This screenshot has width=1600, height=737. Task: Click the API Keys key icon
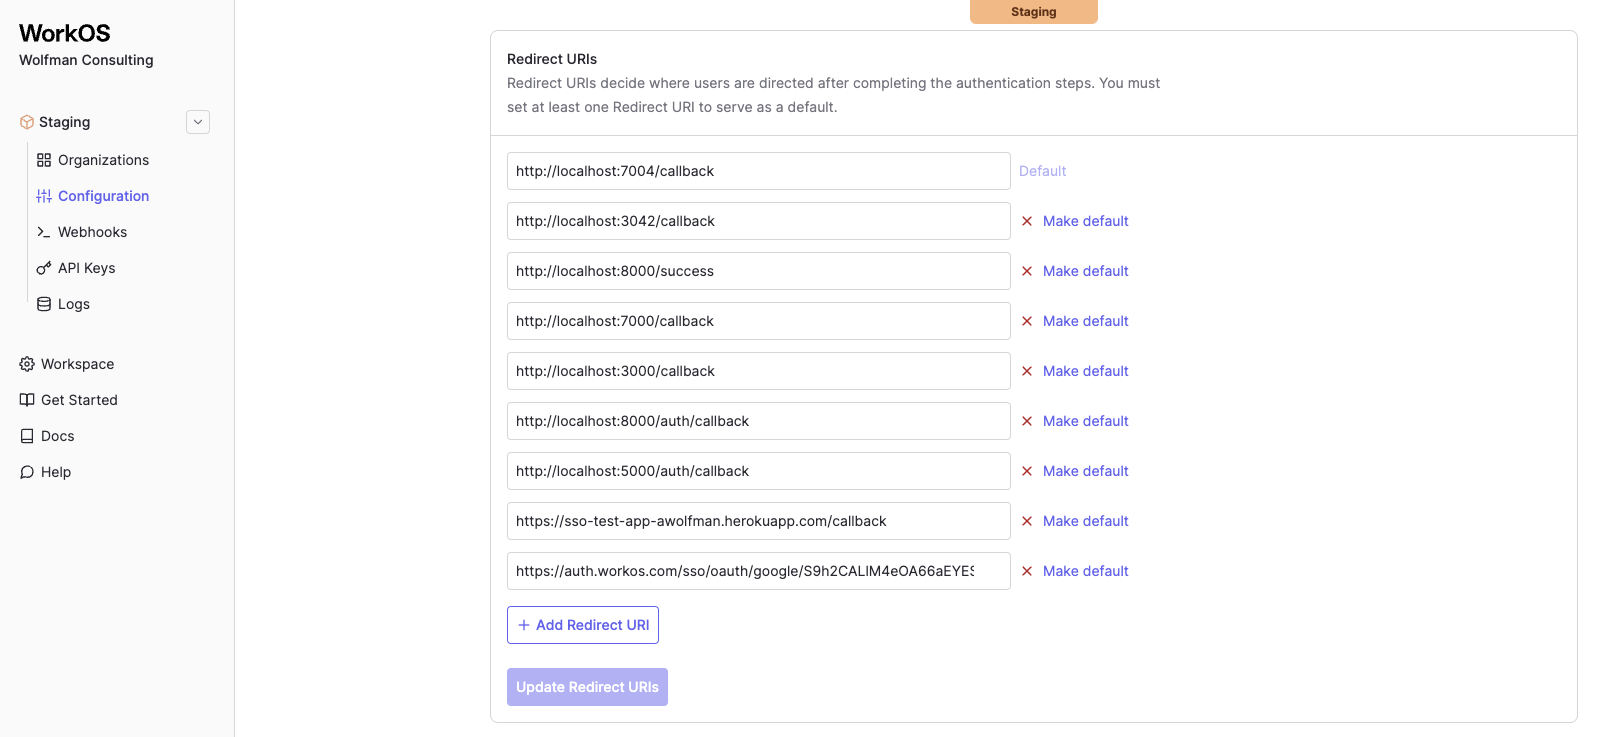point(44,268)
